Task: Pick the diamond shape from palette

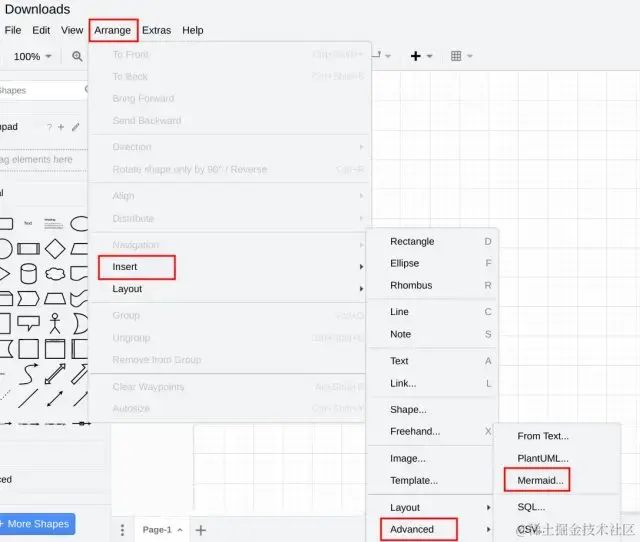Action: click(x=54, y=248)
